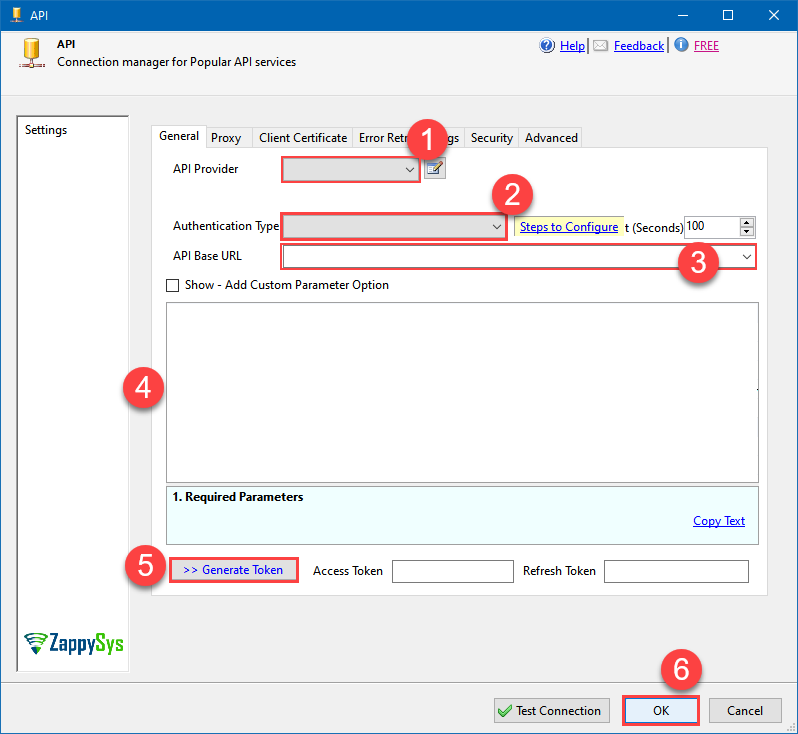This screenshot has width=798, height=734.
Task: Open the Help link
Action: click(572, 46)
